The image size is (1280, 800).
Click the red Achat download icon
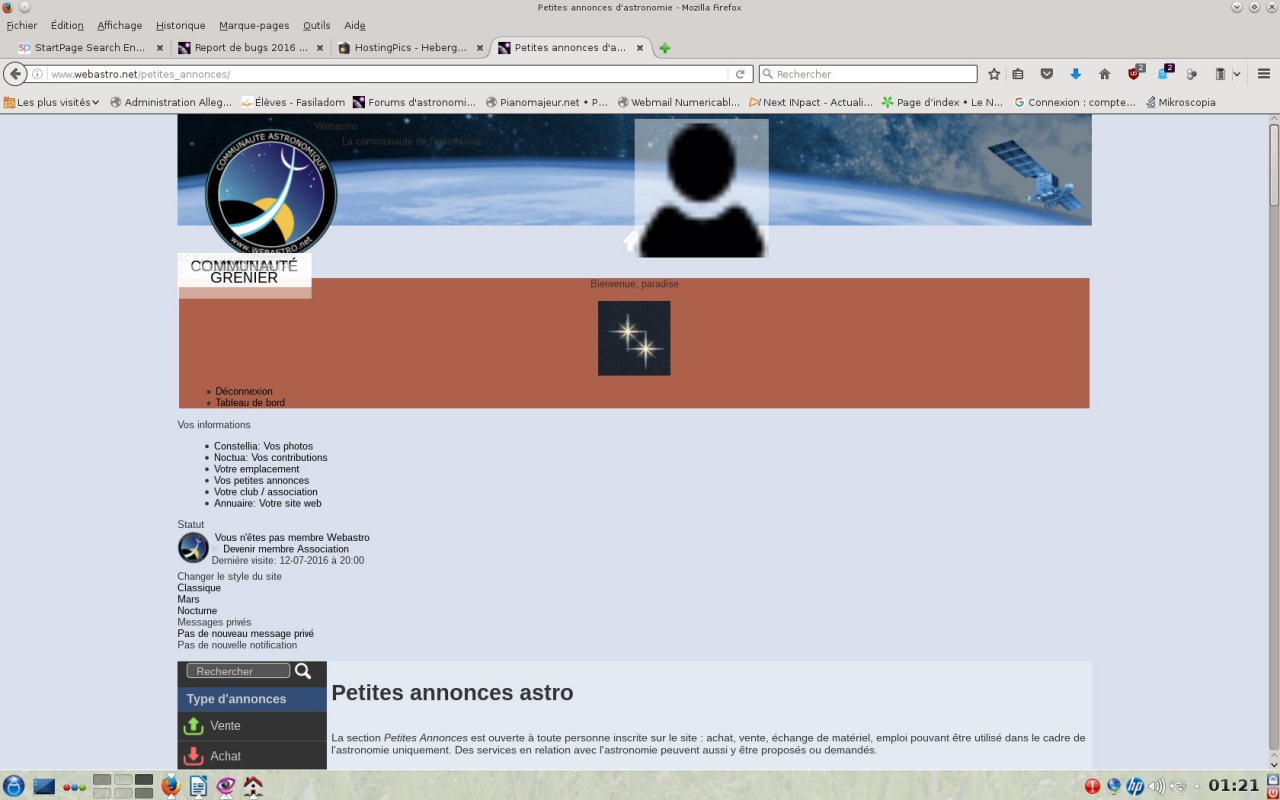(x=194, y=756)
